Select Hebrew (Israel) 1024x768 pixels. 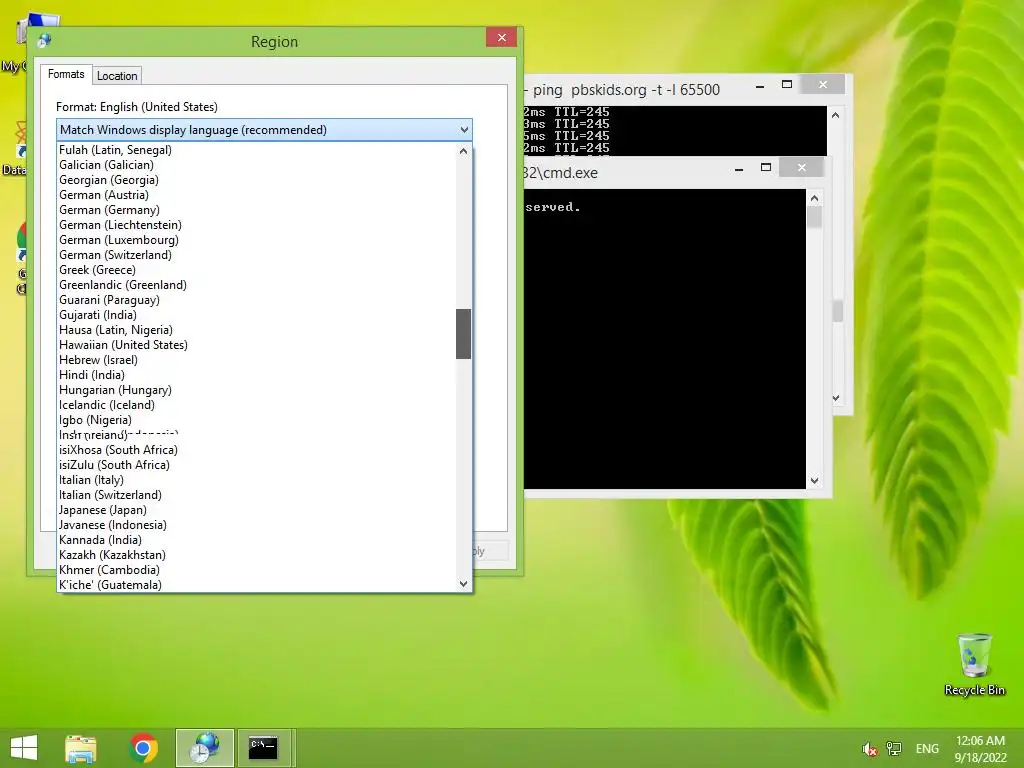click(256, 360)
